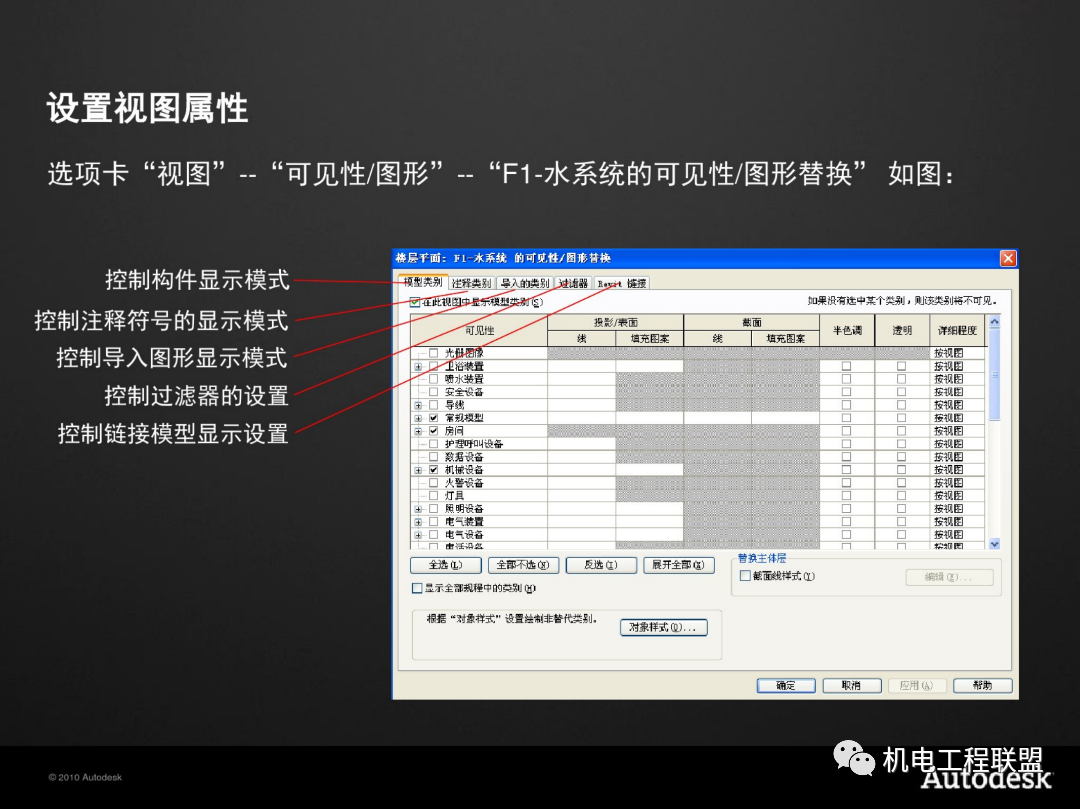The image size is (1080, 809).
Task: Expand the 导线 category
Action: click(x=418, y=406)
